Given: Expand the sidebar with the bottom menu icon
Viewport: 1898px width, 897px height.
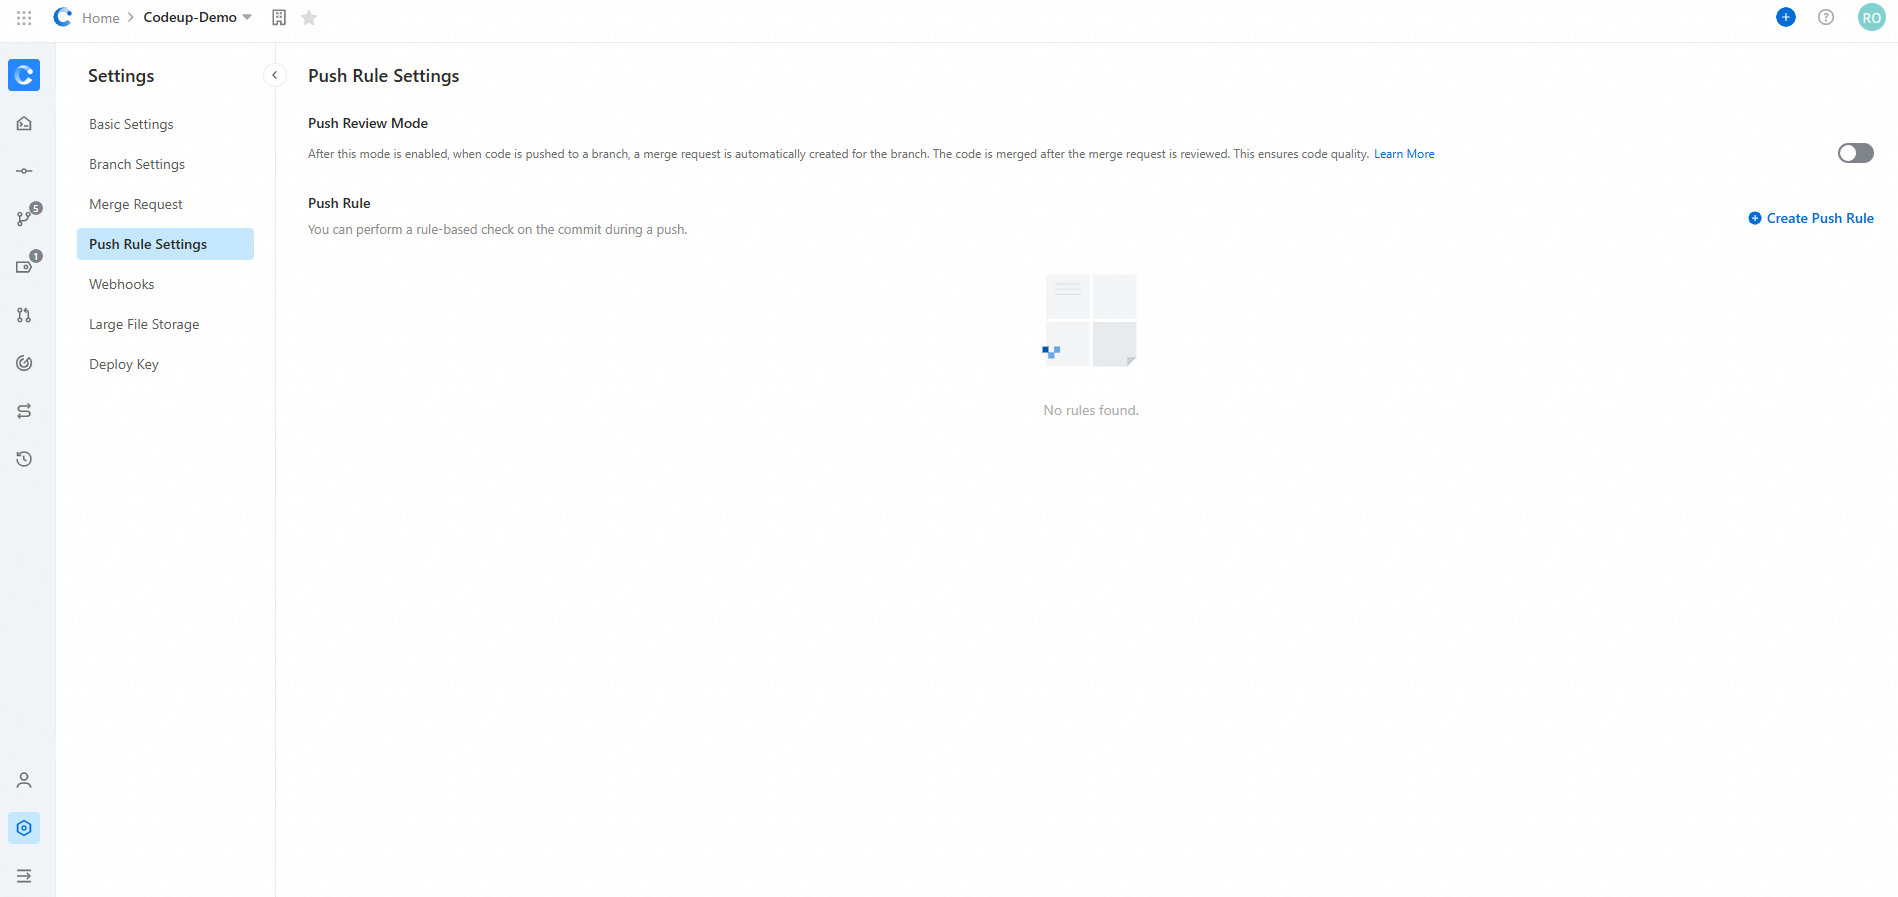Looking at the screenshot, I should click(x=24, y=876).
